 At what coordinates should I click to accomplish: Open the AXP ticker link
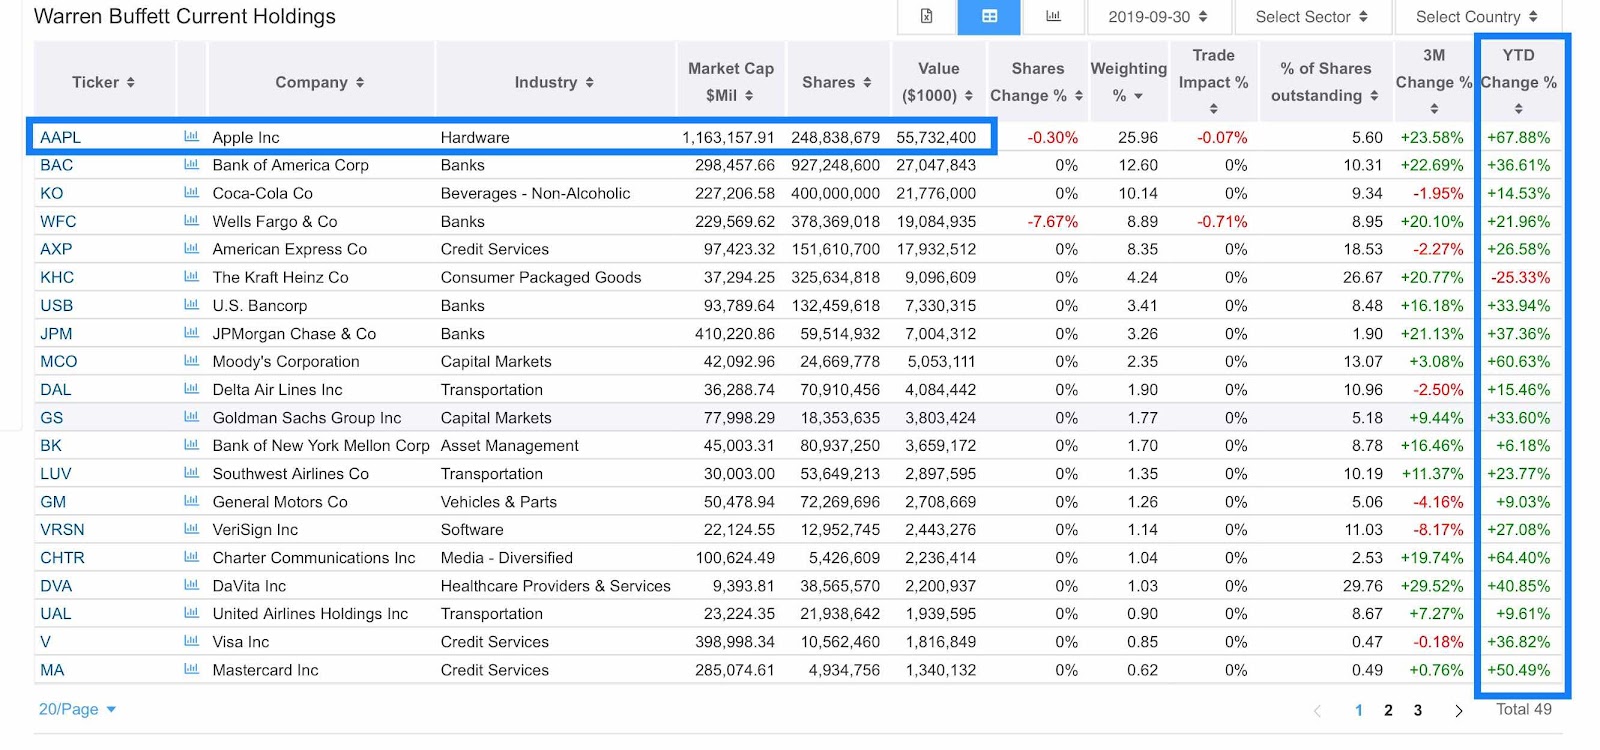click(x=56, y=249)
